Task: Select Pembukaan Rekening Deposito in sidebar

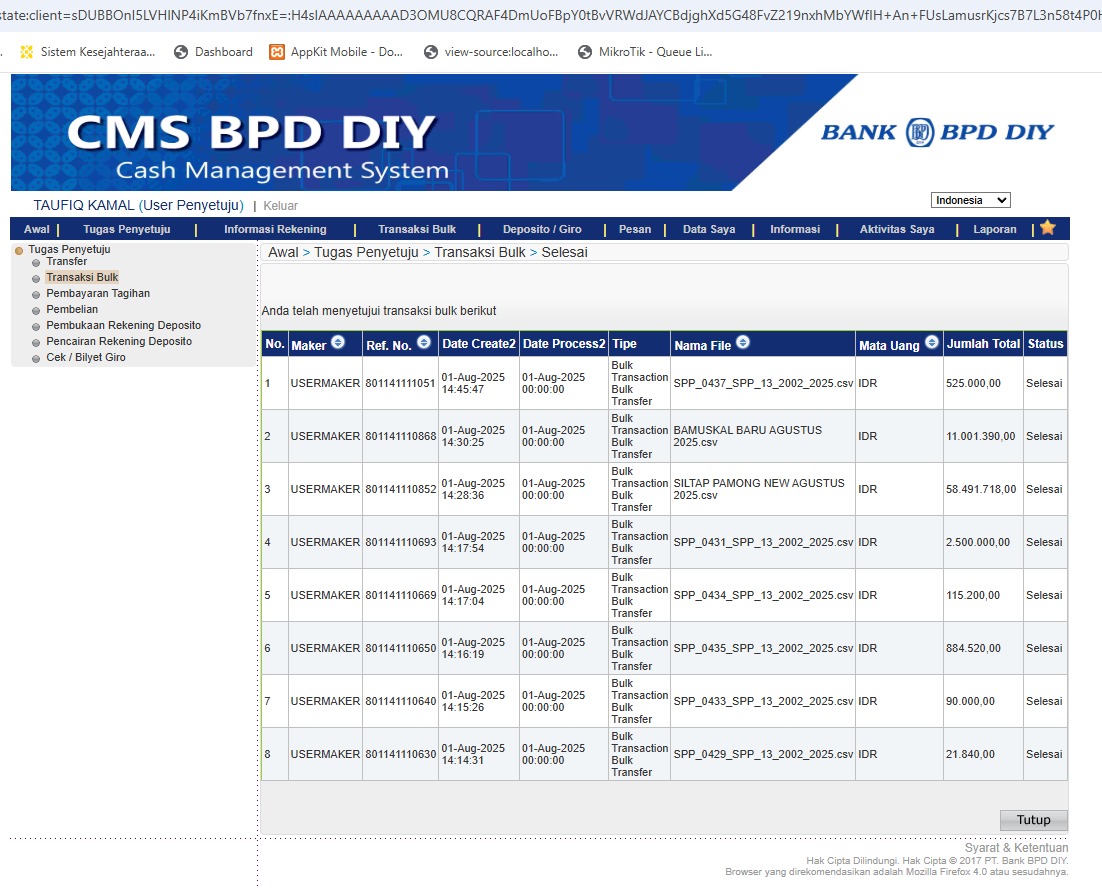Action: tap(124, 325)
